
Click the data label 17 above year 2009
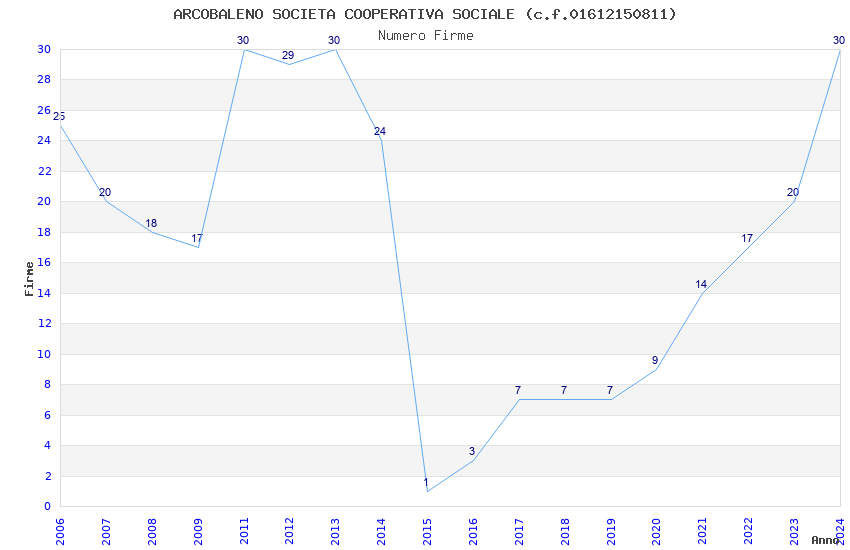coord(197,238)
